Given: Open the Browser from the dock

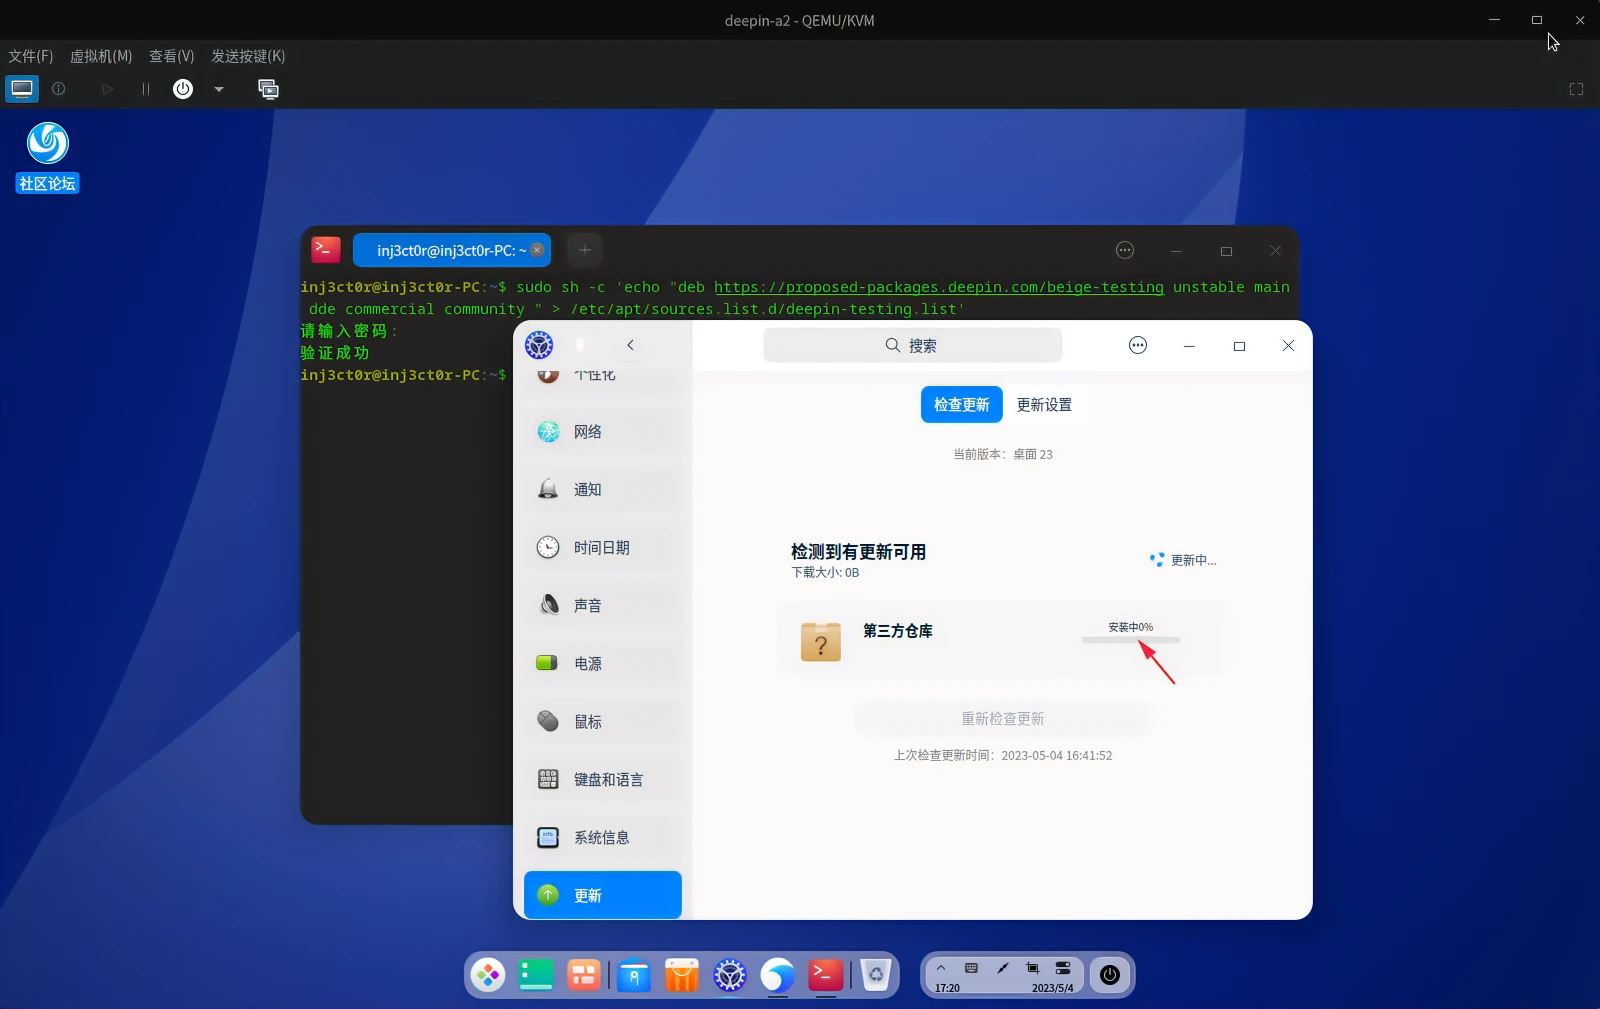Looking at the screenshot, I should click(x=777, y=975).
